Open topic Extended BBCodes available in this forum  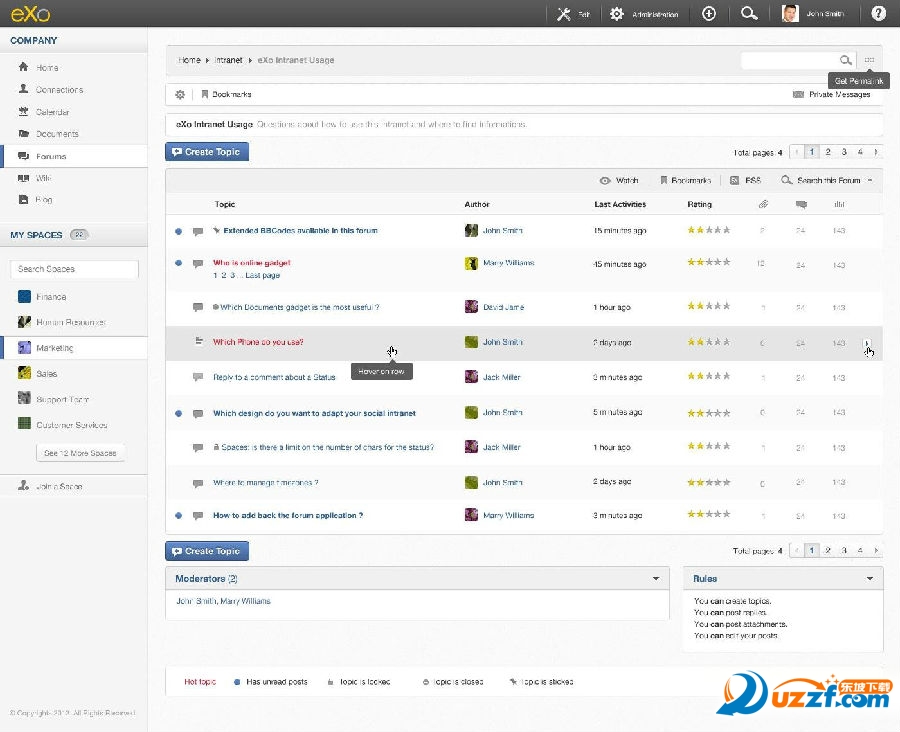tap(300, 231)
